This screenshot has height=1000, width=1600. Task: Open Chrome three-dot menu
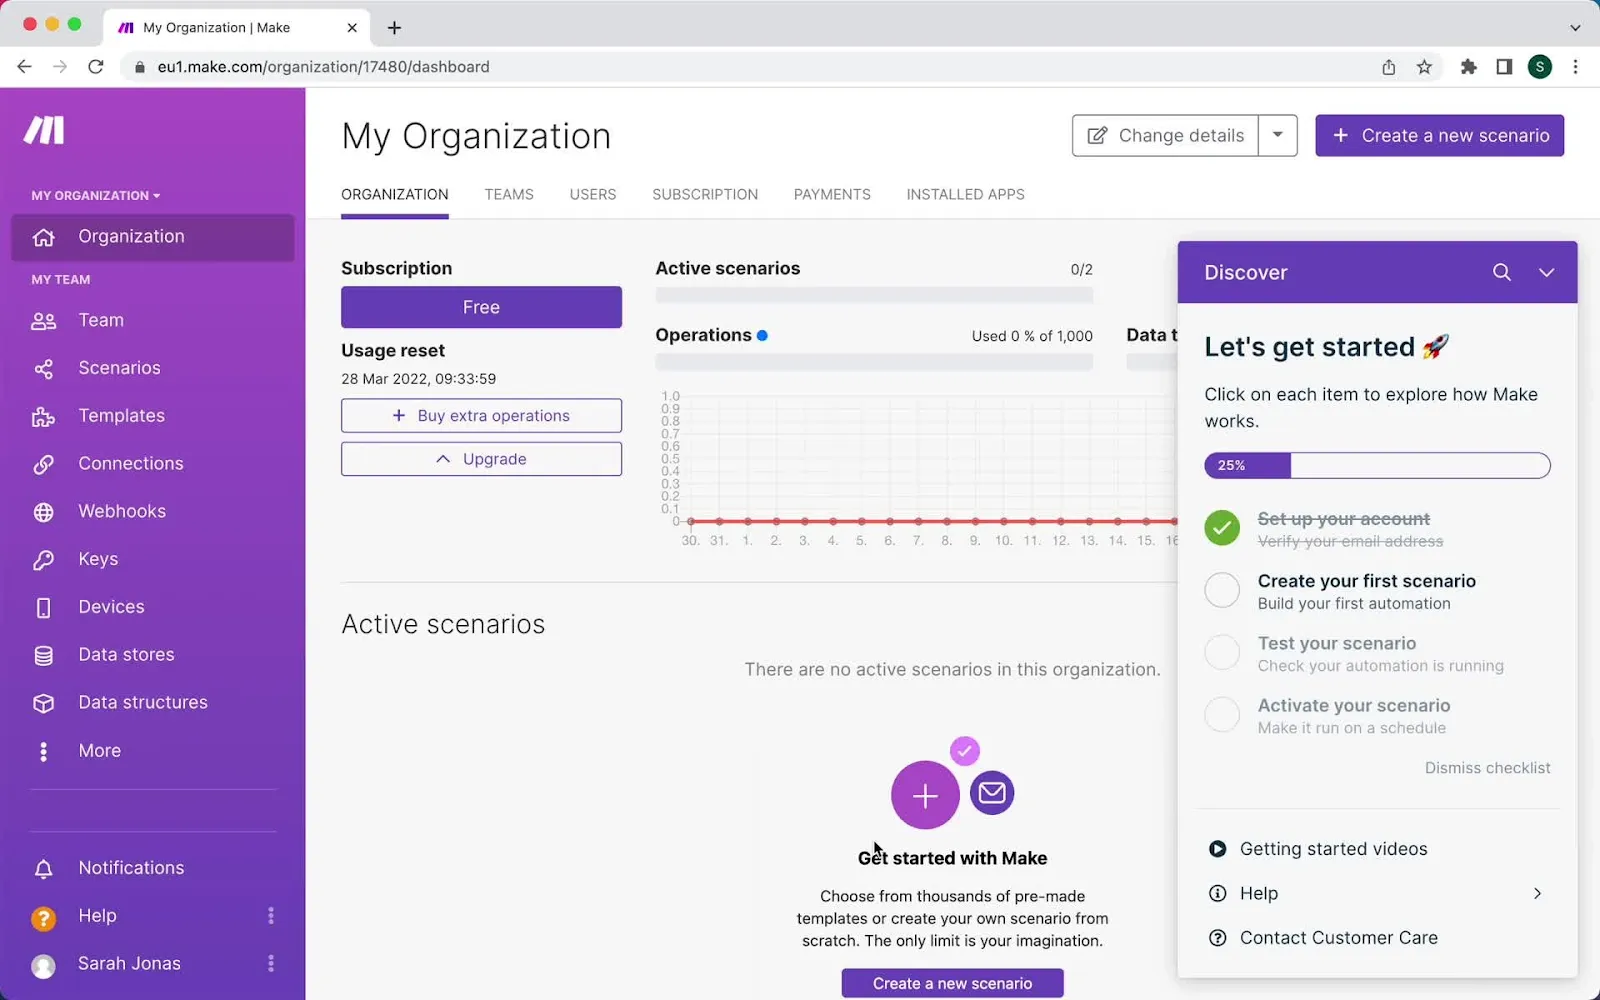[1575, 67]
